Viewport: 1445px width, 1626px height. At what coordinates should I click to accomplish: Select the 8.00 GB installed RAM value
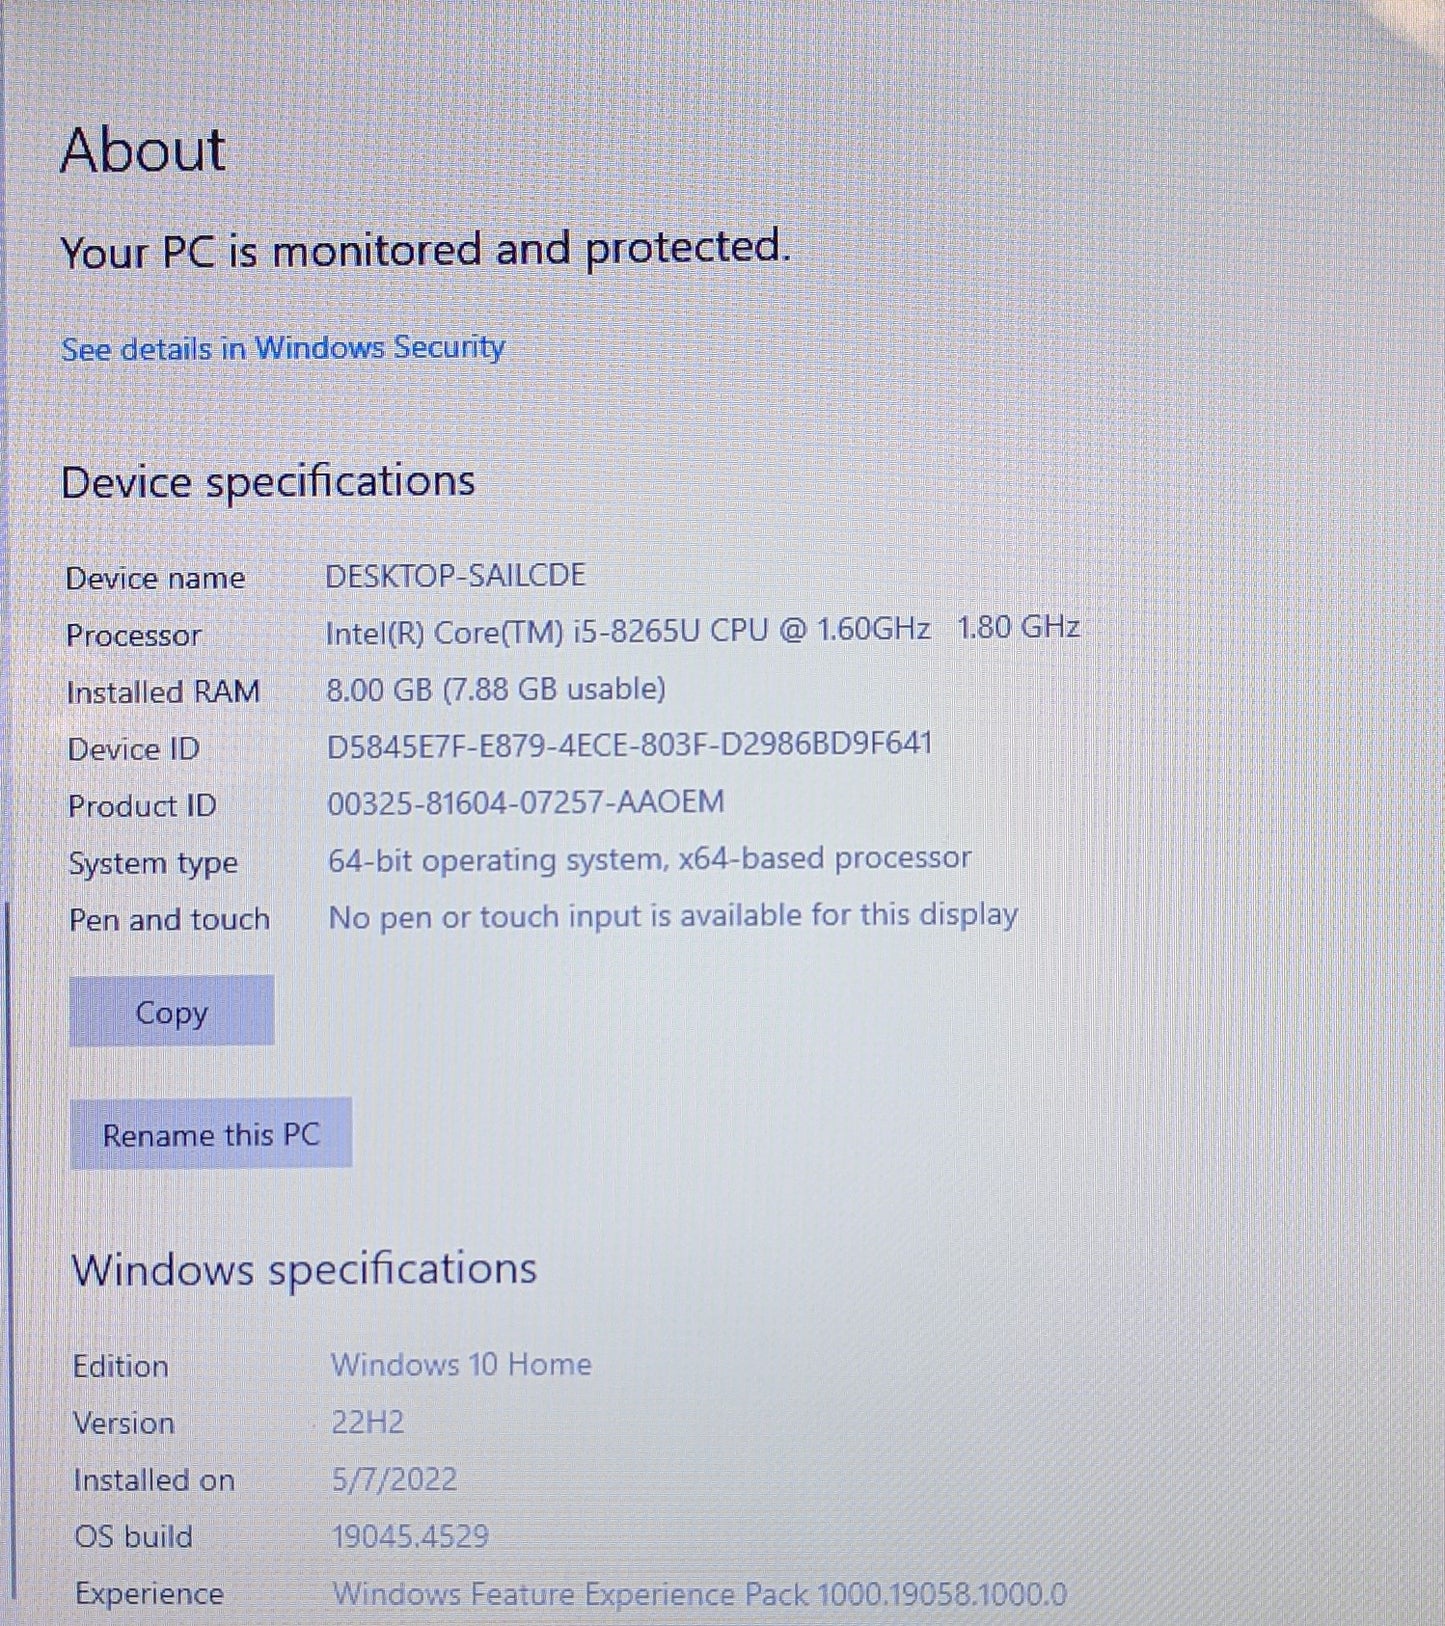coord(496,689)
